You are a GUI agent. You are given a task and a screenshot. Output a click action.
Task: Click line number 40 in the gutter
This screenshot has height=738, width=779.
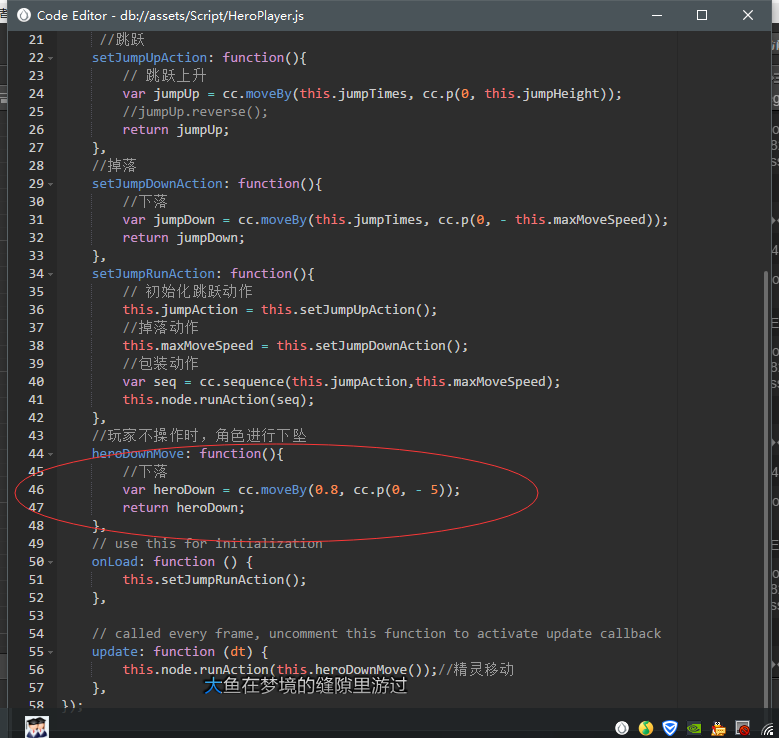[x=36, y=382]
